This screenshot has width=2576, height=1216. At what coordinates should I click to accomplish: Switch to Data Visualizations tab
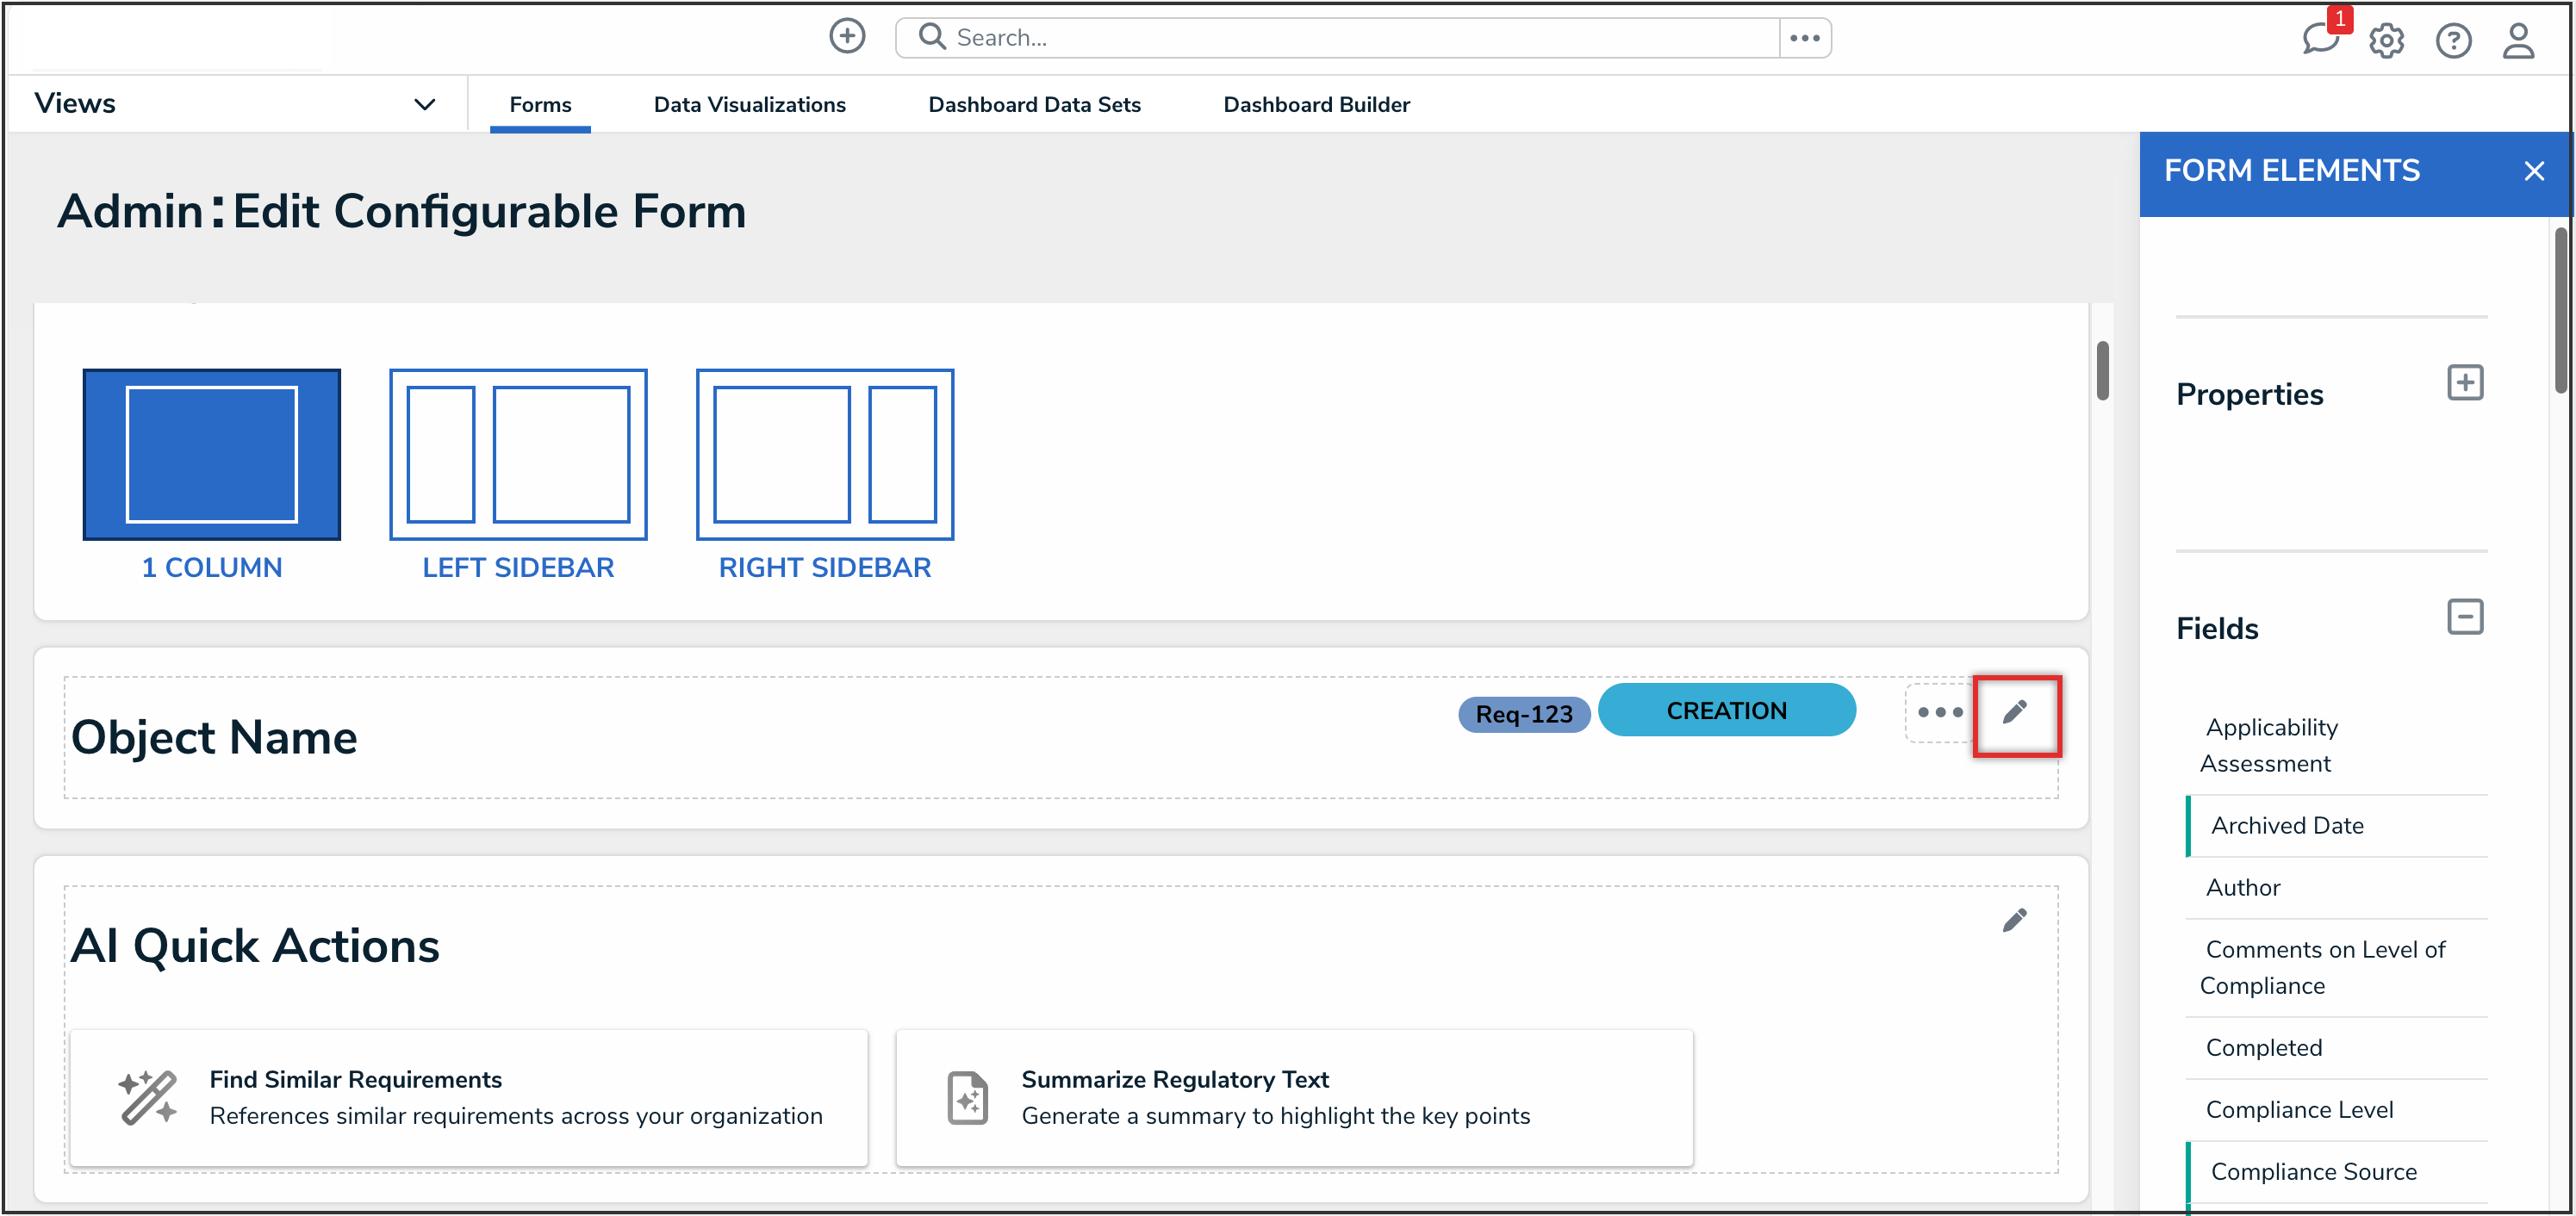coord(749,105)
